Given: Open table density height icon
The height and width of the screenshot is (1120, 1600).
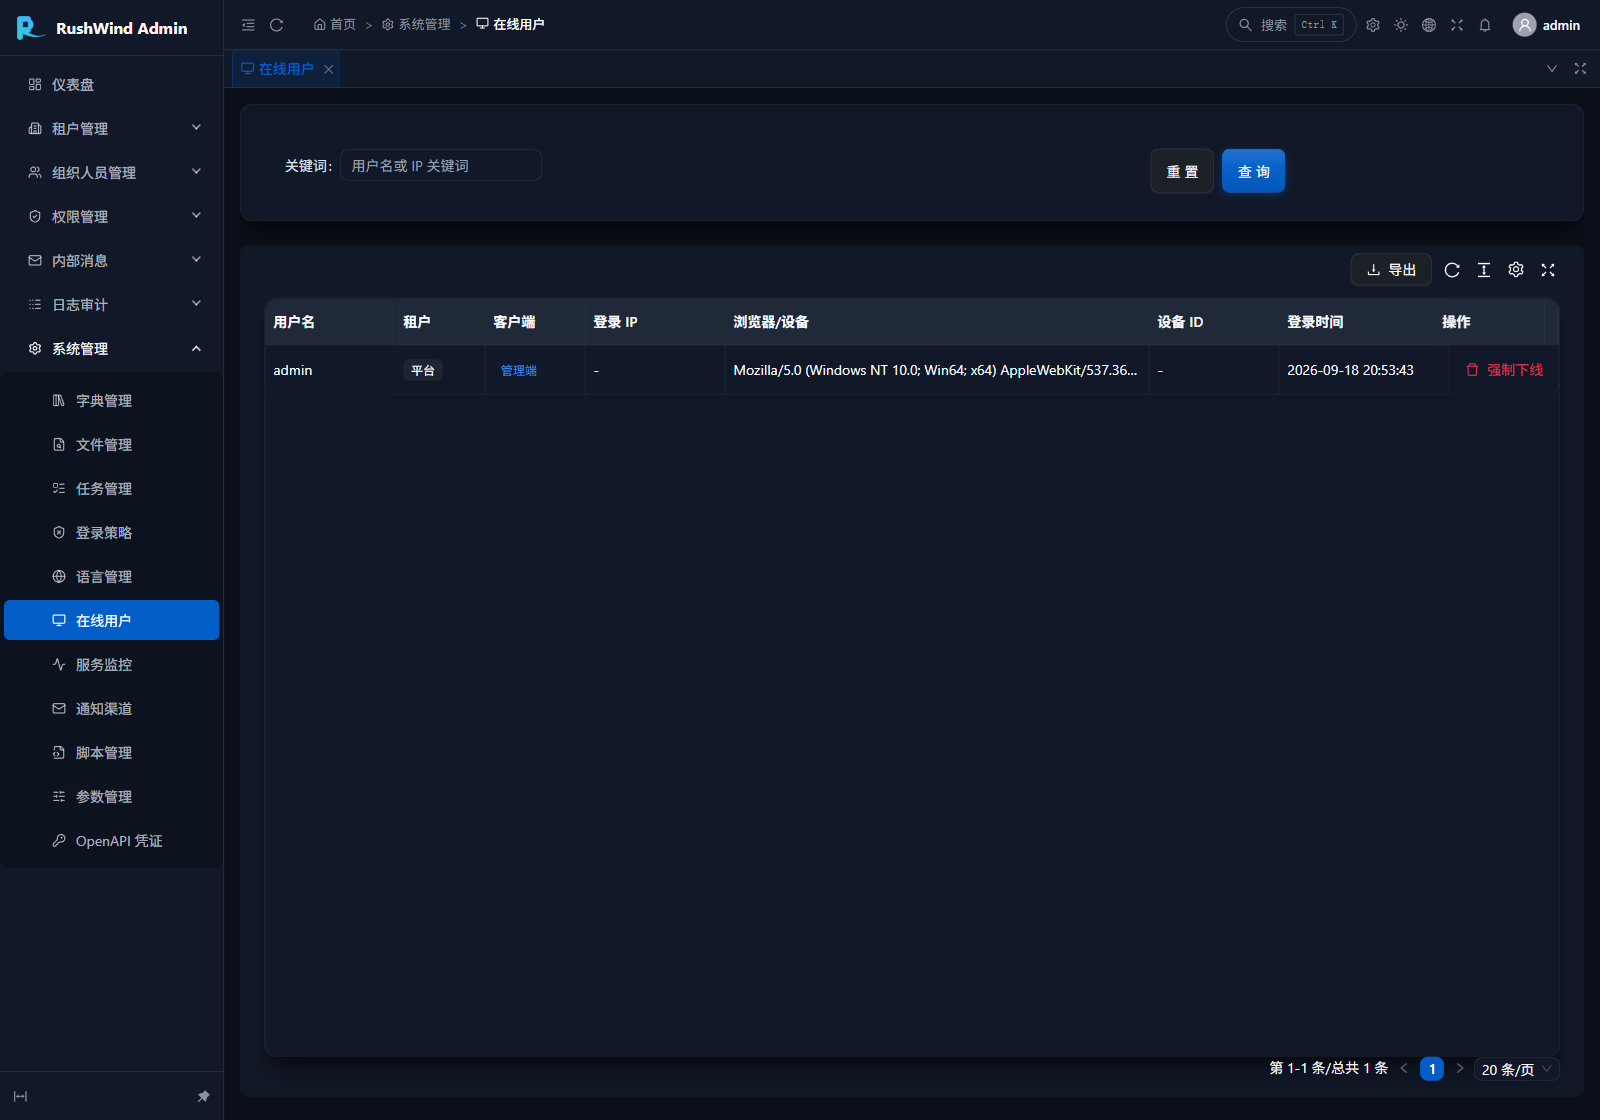Looking at the screenshot, I should point(1484,270).
